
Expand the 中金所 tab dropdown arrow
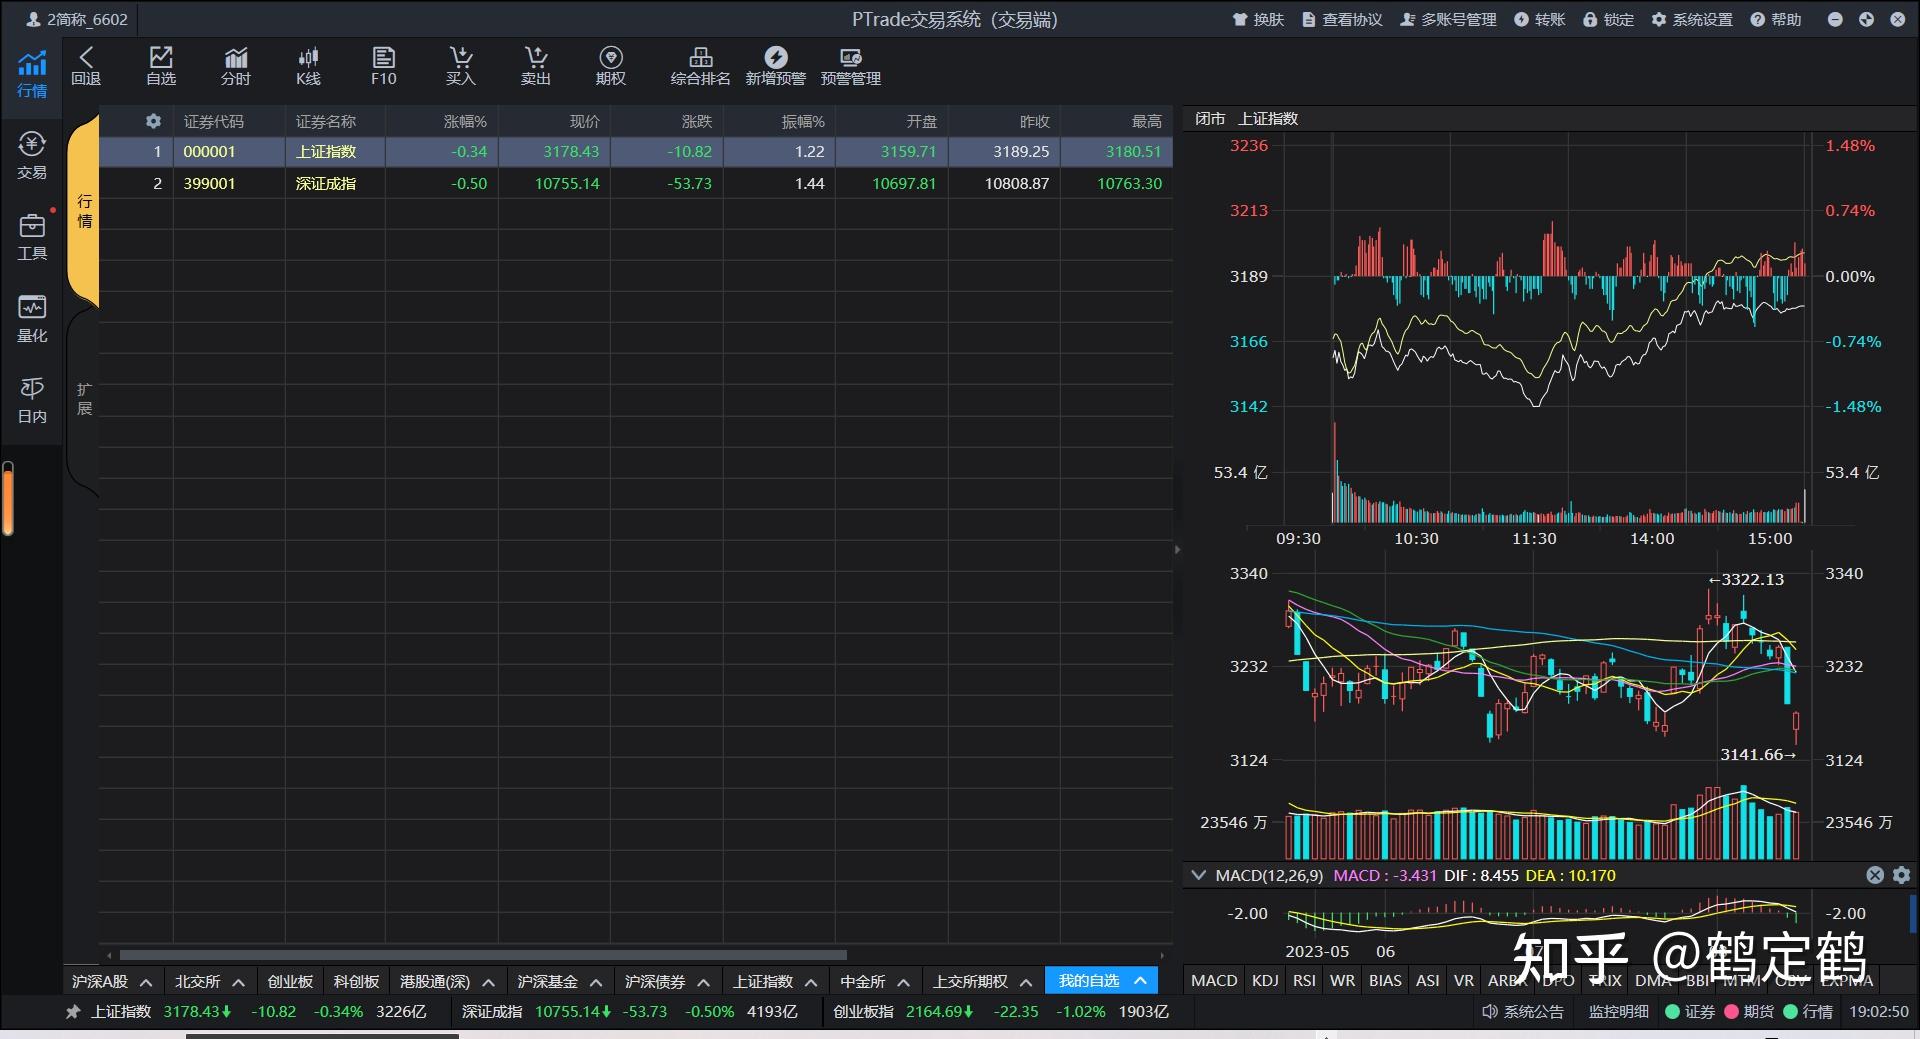coord(903,982)
